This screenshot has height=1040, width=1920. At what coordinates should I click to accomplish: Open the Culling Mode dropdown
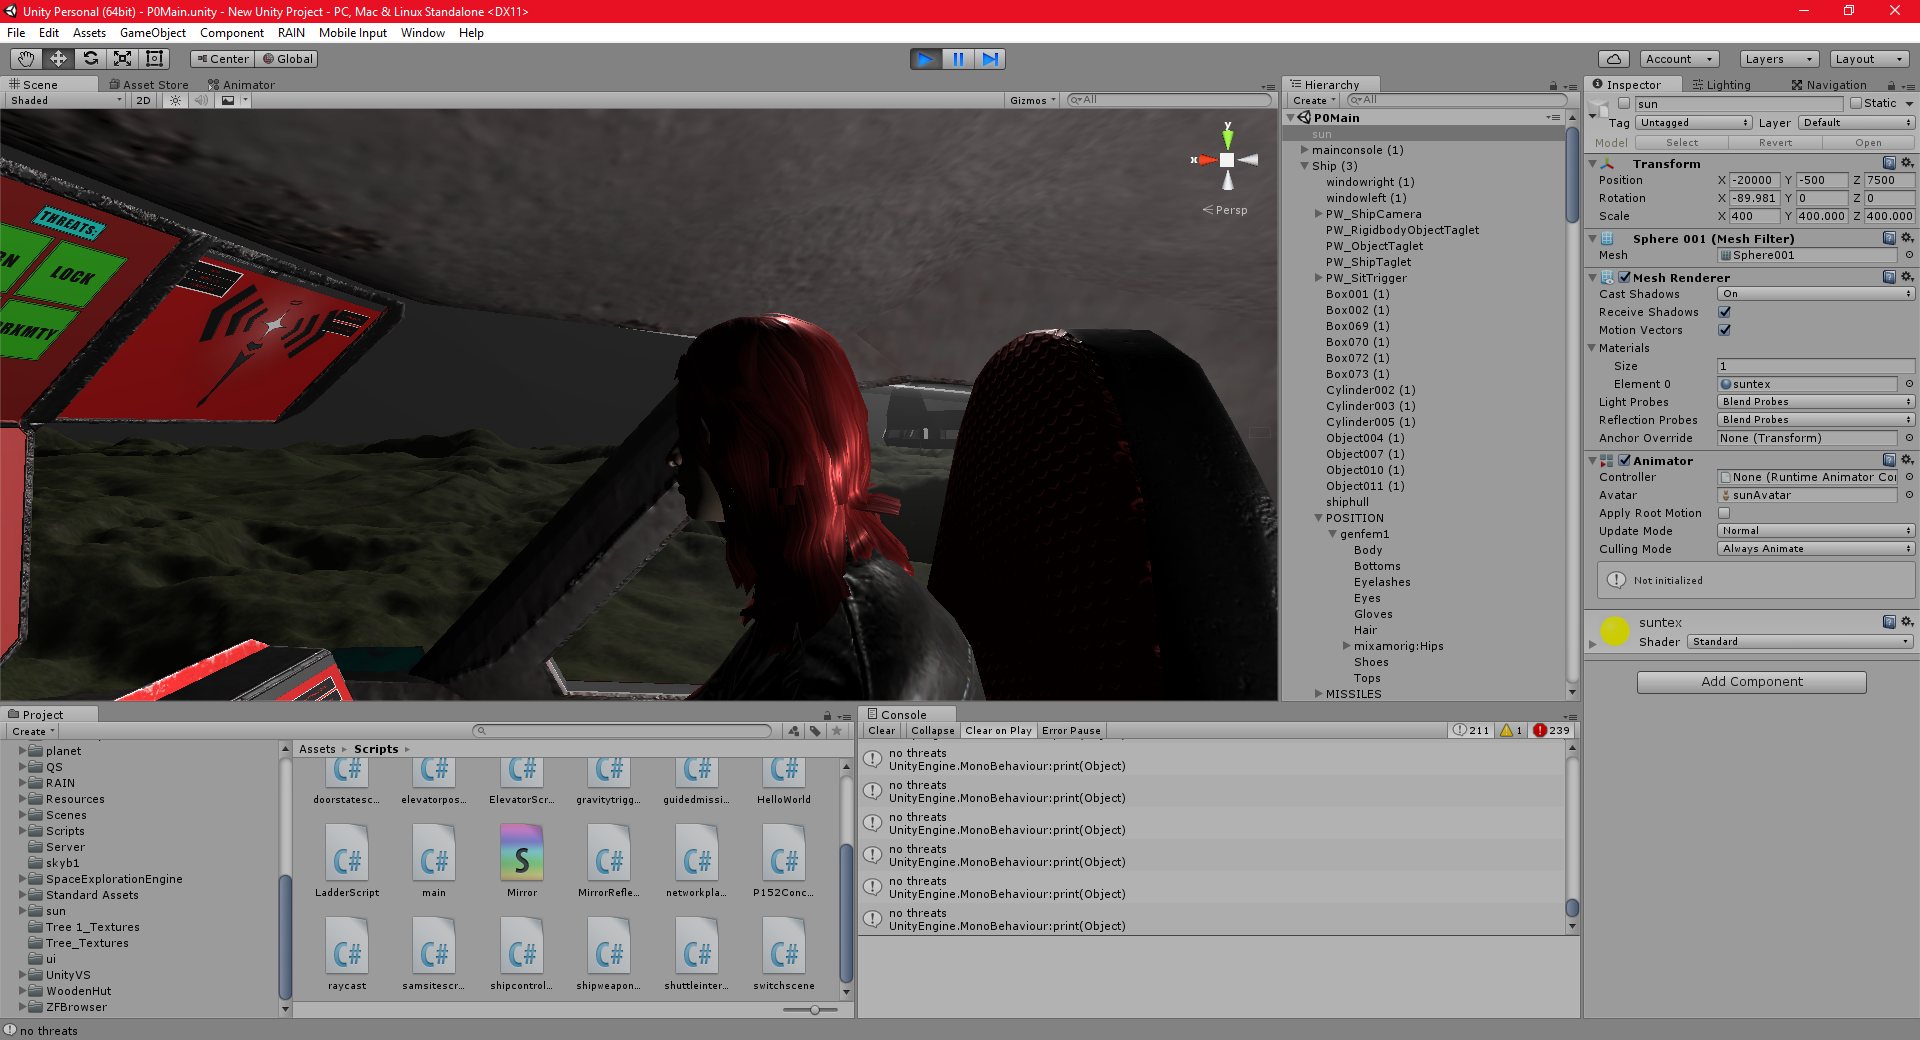pos(1816,549)
